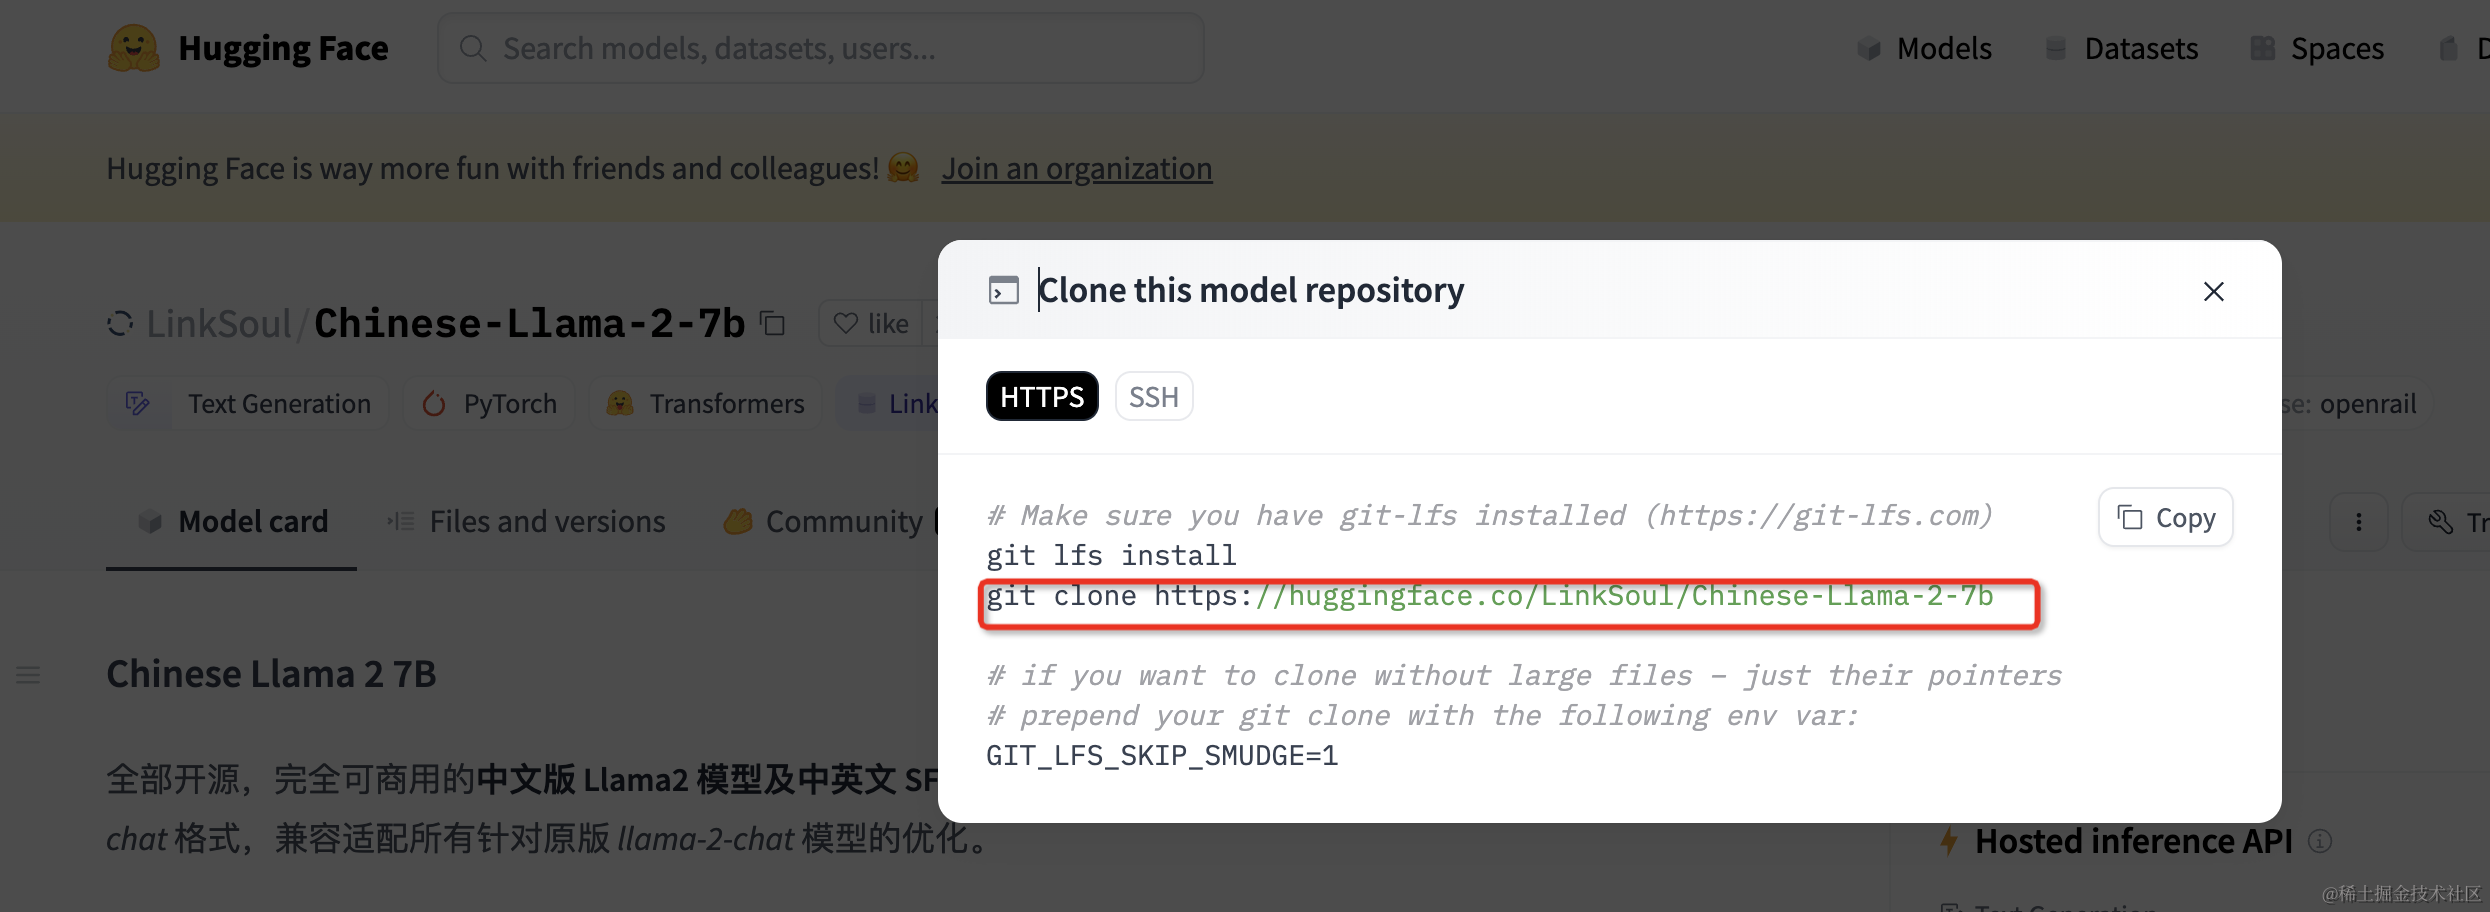Click the Hugging Face brand name text
Screen dimensions: 2490x912
coord(283,48)
